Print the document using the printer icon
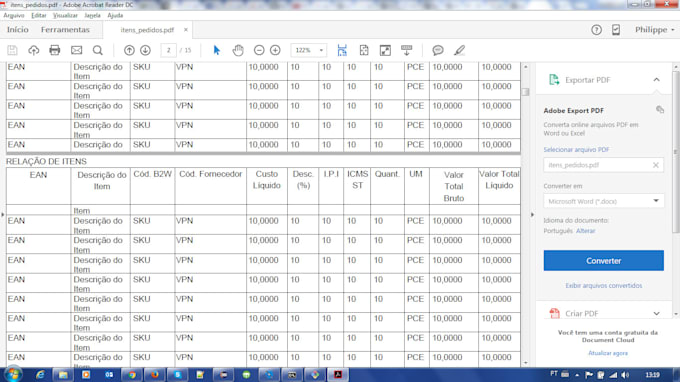Screen dimensions: 680x382 tap(55, 50)
